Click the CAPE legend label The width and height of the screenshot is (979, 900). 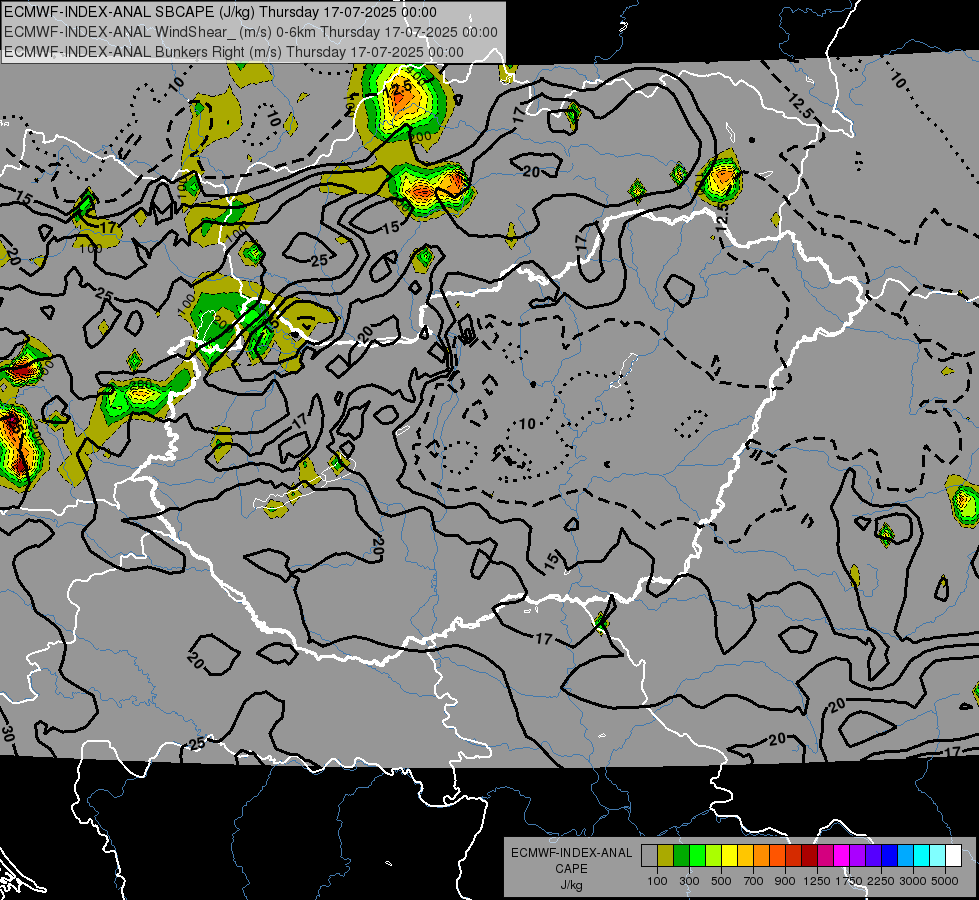572,869
